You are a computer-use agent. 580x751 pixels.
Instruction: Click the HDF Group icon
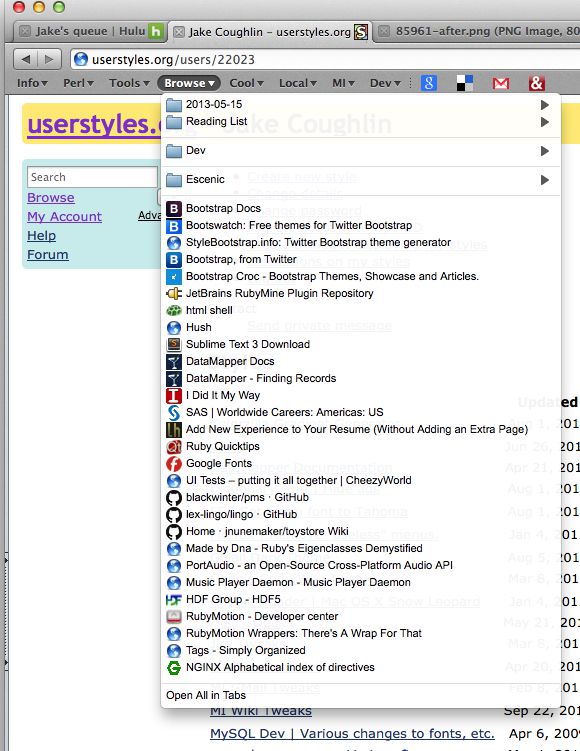pyautogui.click(x=174, y=600)
